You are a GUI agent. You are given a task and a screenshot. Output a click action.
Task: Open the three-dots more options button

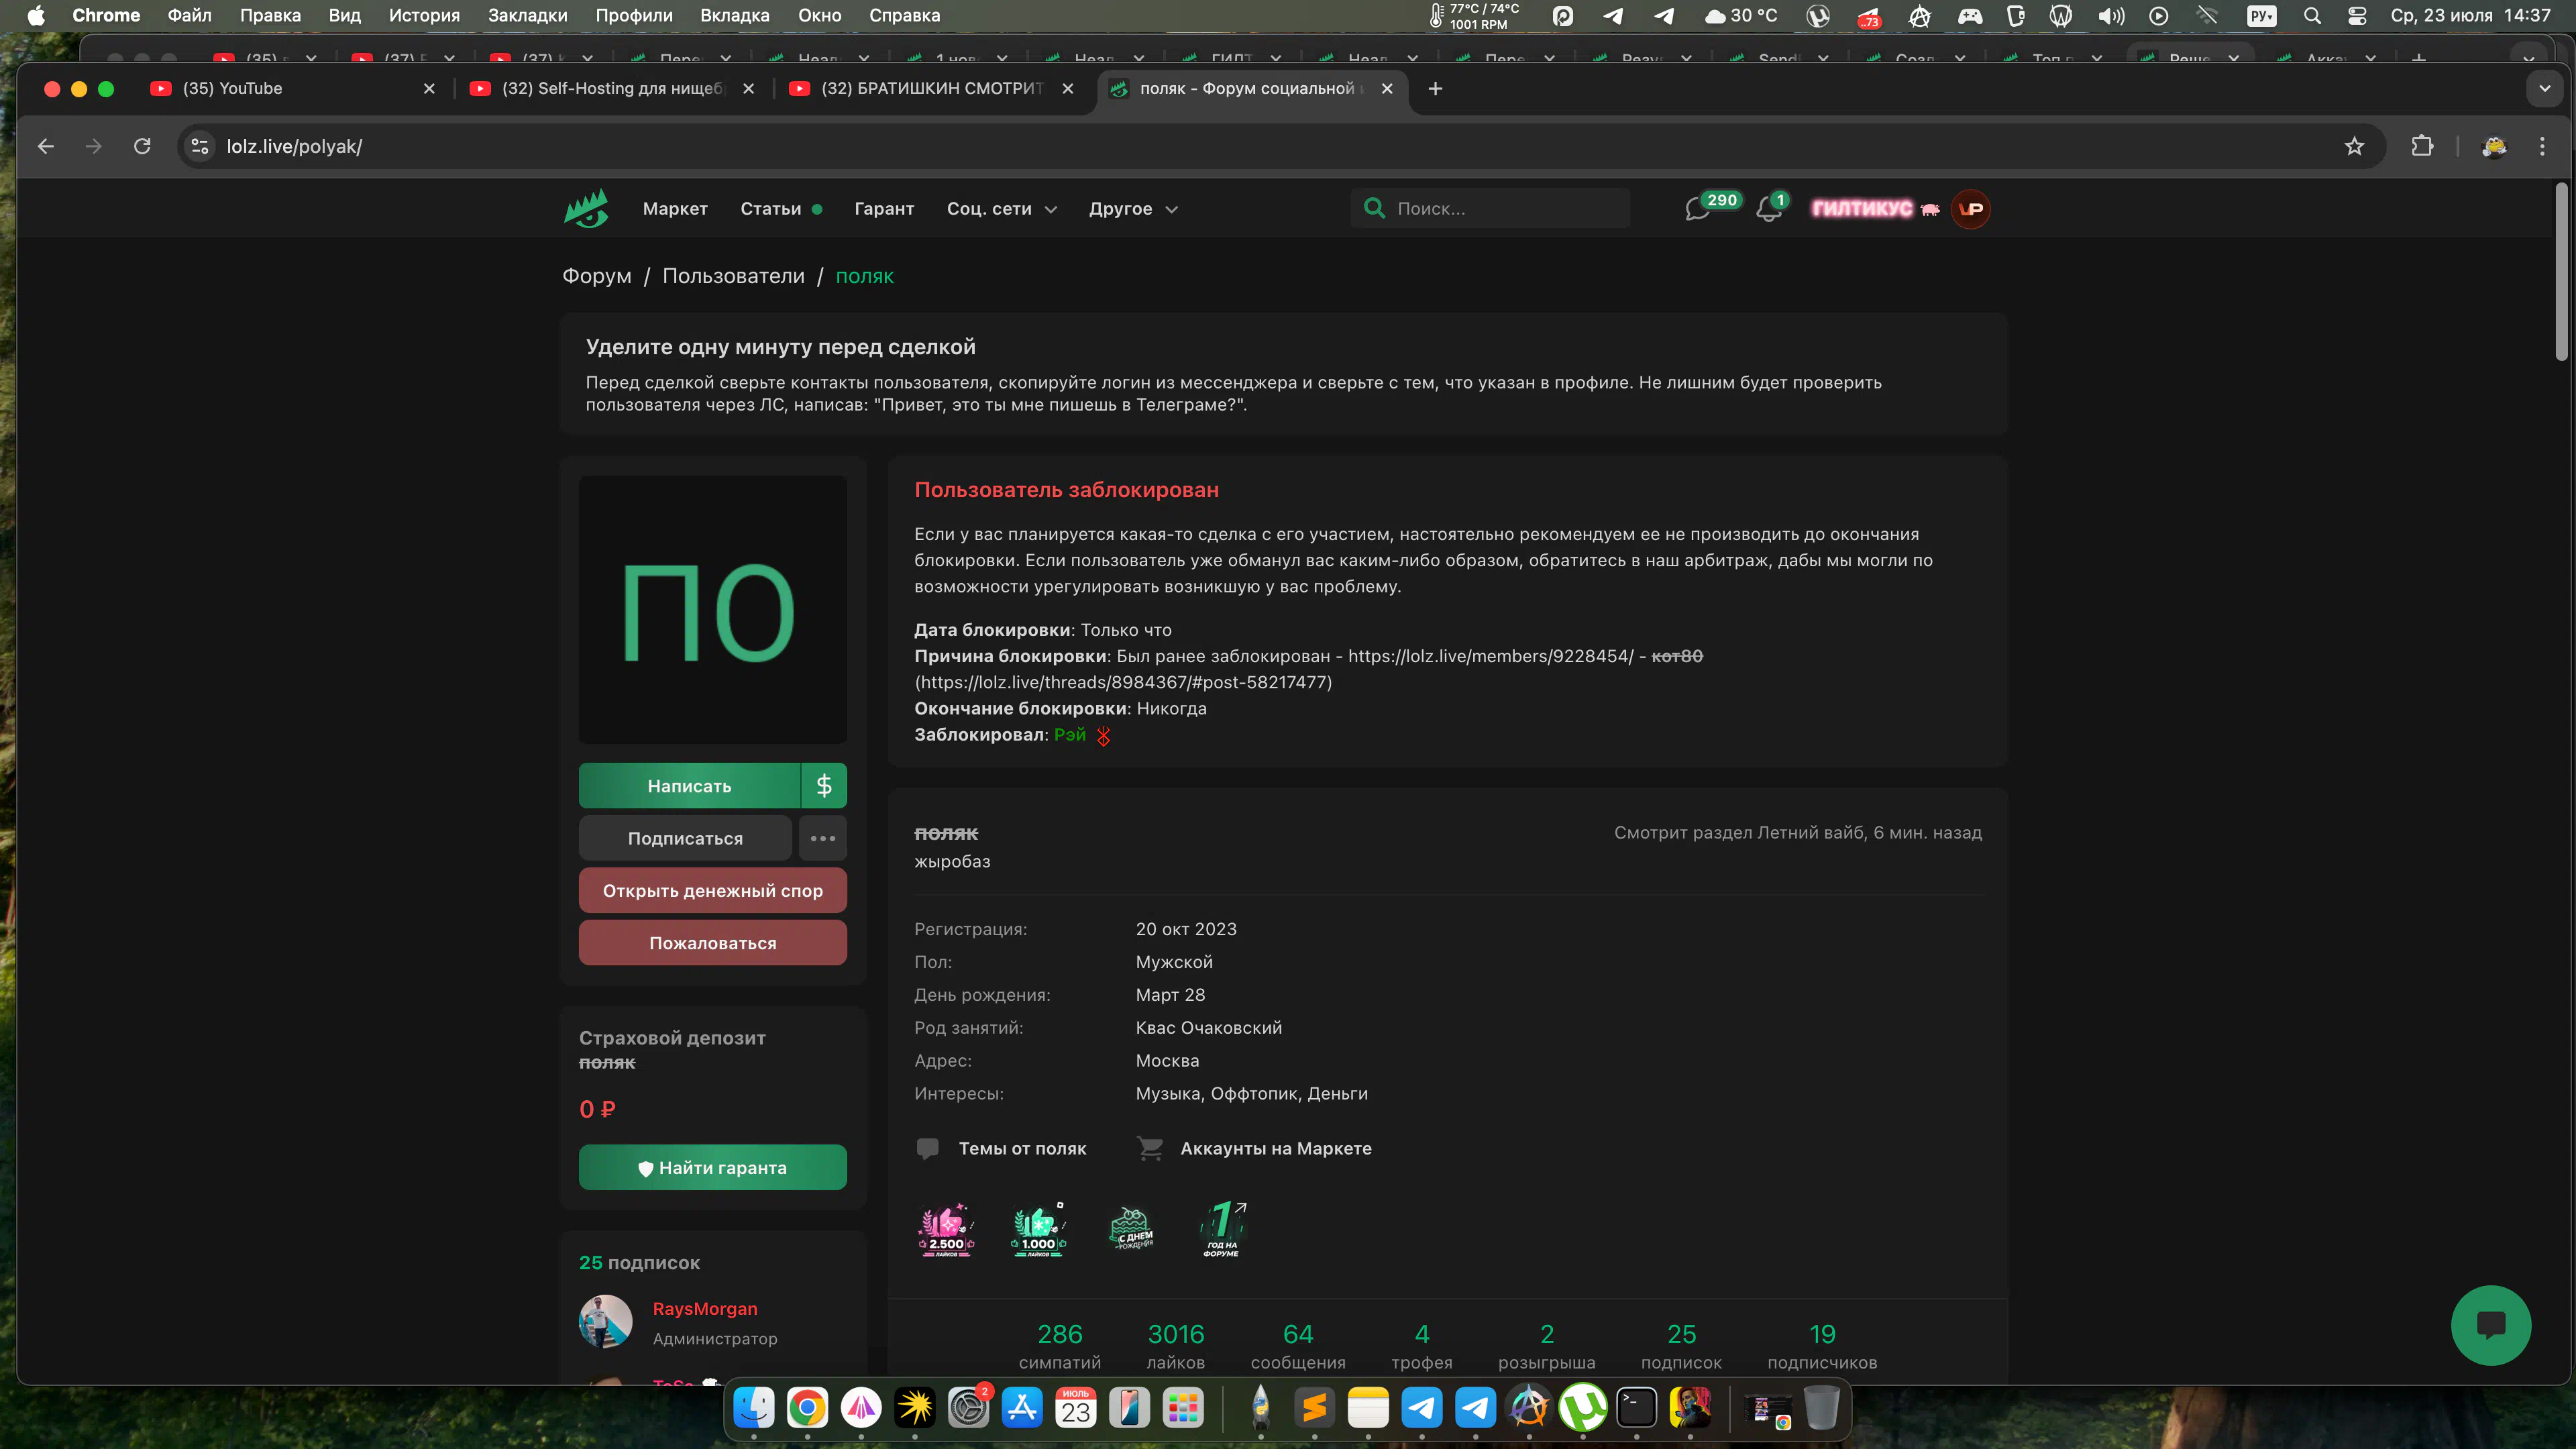(x=822, y=838)
